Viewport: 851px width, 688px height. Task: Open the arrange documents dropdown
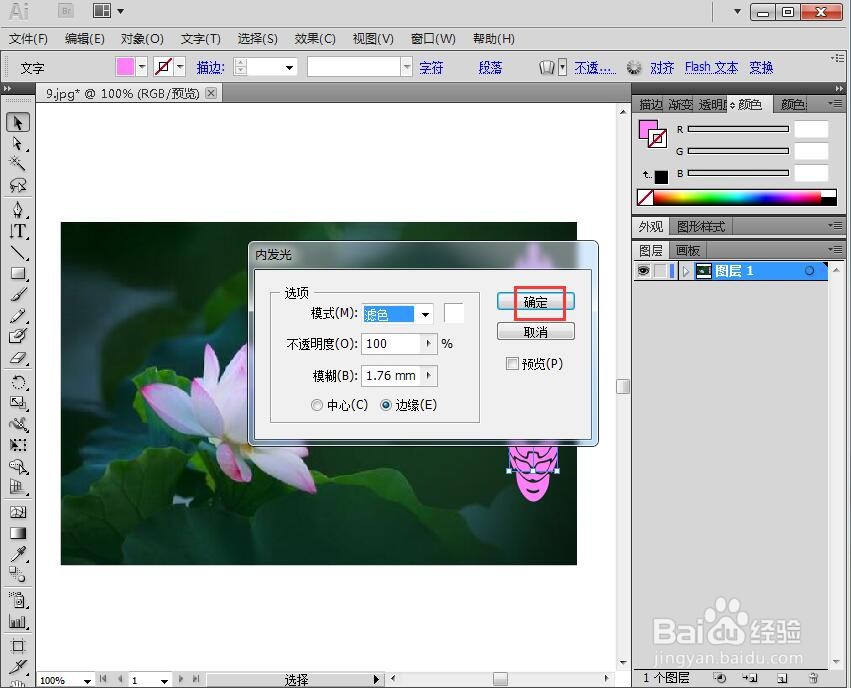point(120,11)
